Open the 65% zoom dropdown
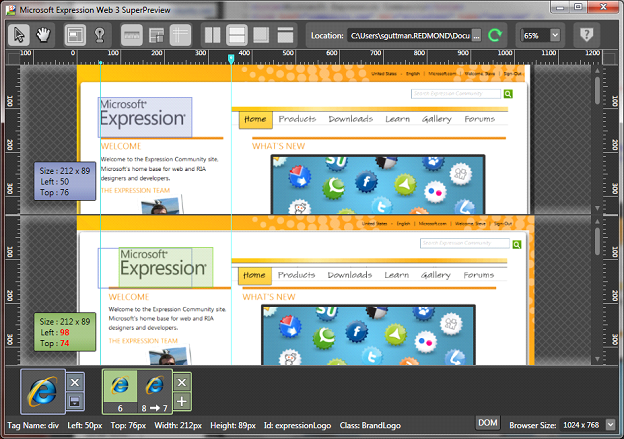 (x=555, y=35)
